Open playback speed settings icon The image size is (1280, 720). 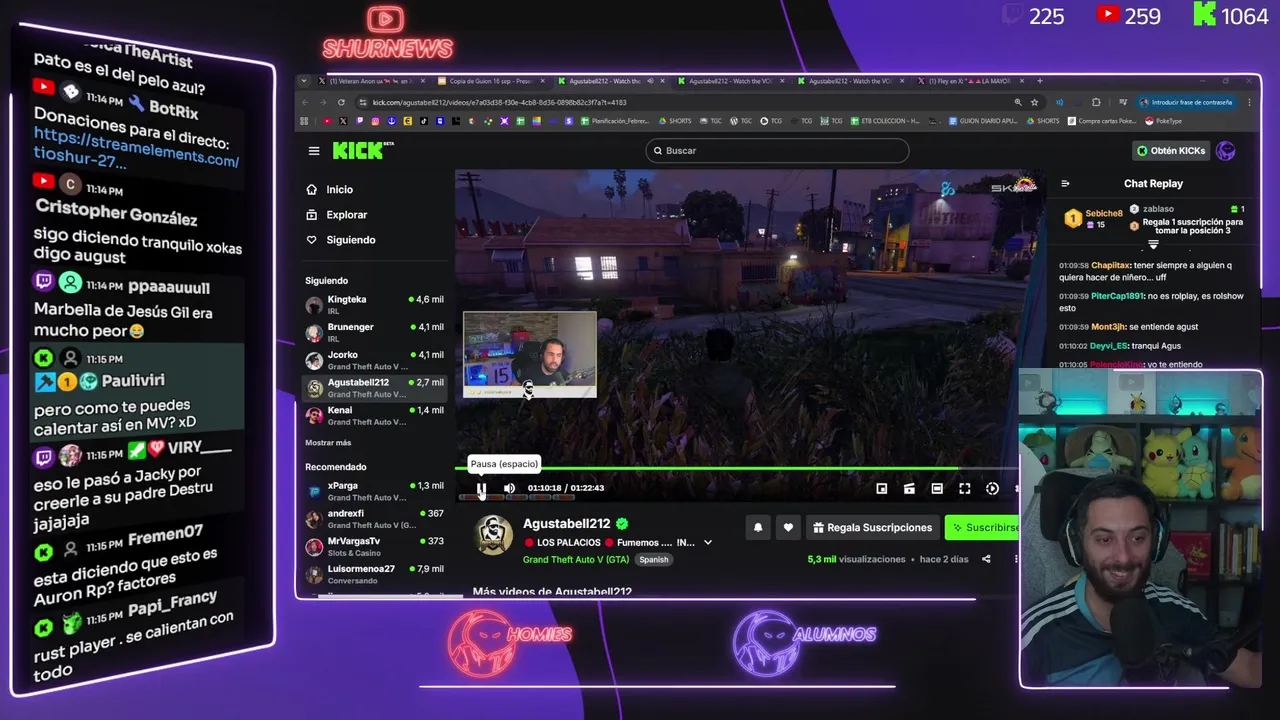(992, 488)
